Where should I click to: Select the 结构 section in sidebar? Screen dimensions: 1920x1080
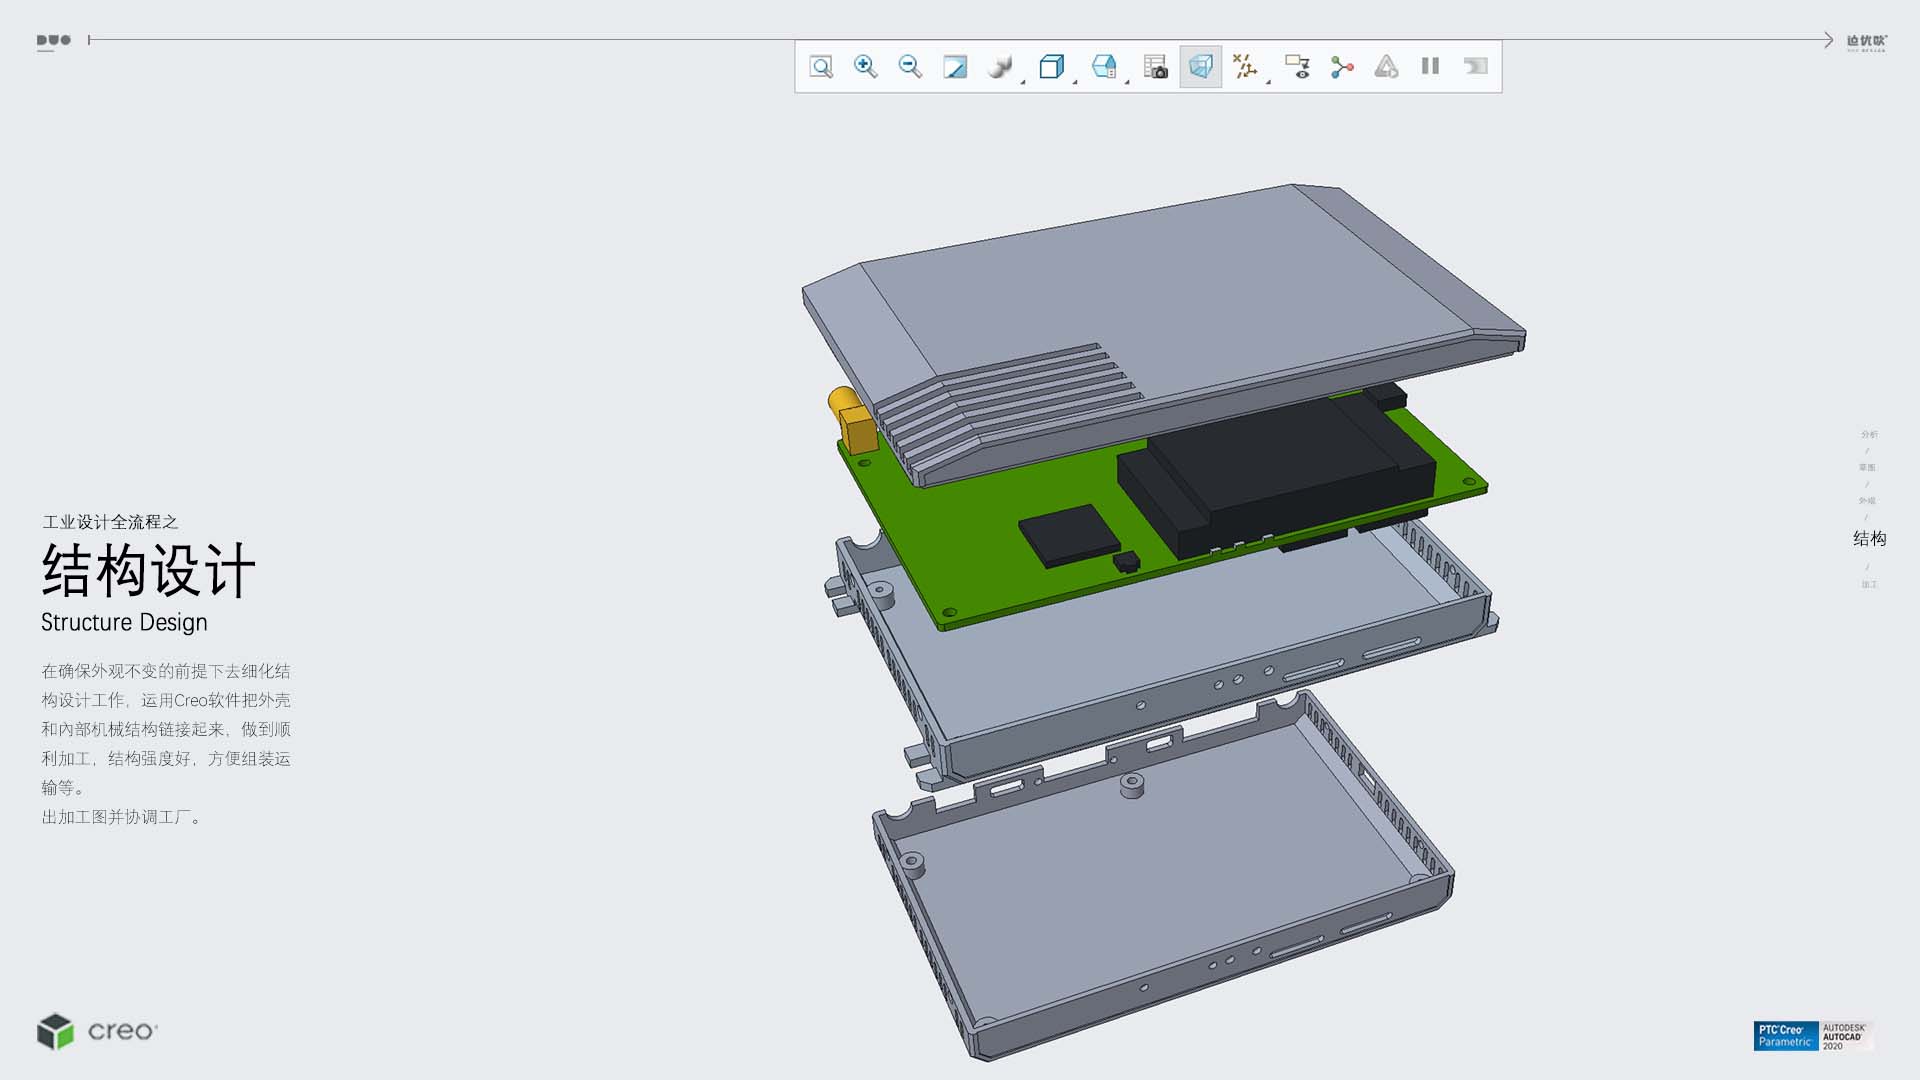[1869, 539]
